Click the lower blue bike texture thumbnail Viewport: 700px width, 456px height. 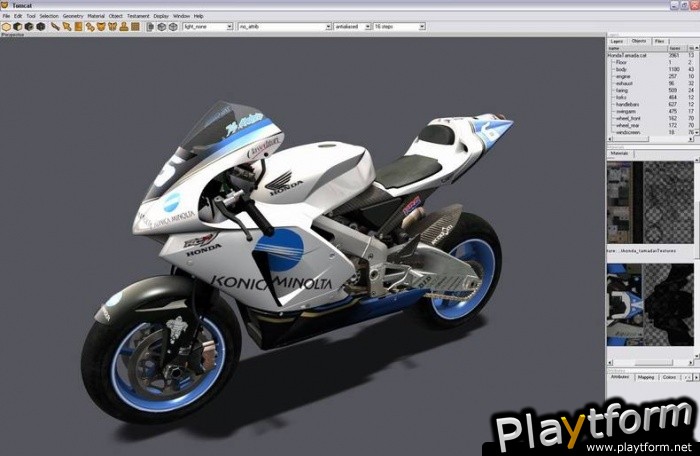(x=650, y=305)
